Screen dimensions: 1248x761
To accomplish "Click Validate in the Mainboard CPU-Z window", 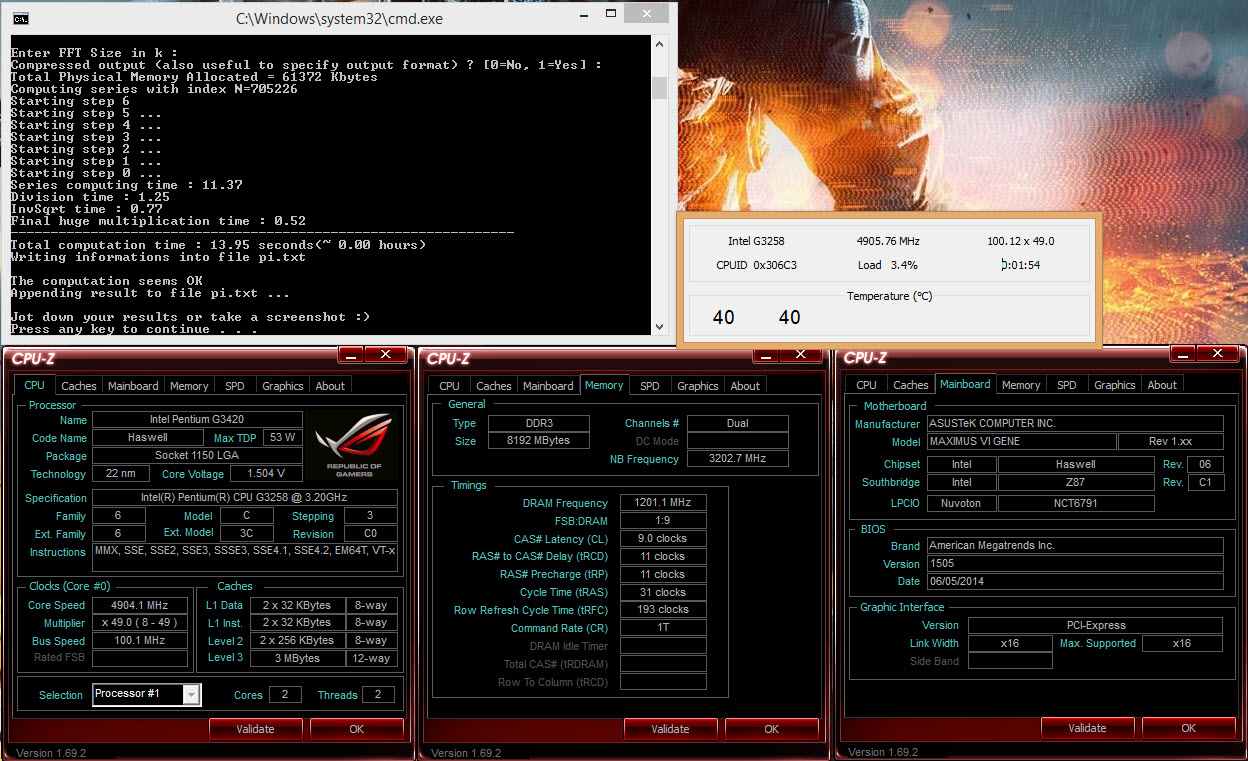I will point(1087,728).
